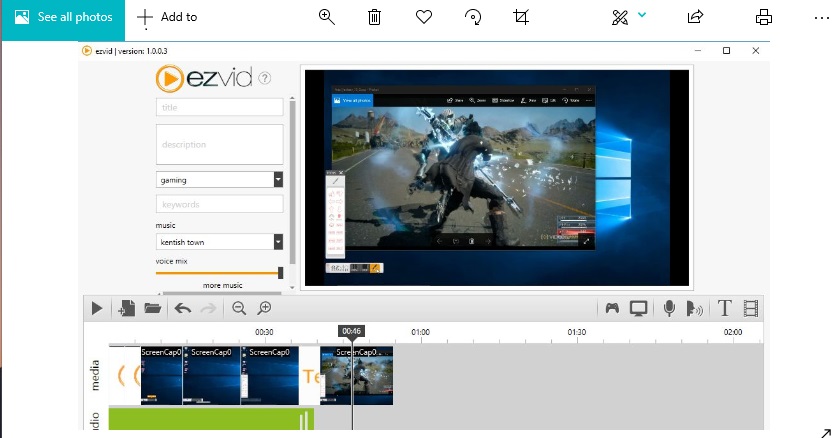
Task: Add pictures or video with film icon
Action: click(x=751, y=308)
